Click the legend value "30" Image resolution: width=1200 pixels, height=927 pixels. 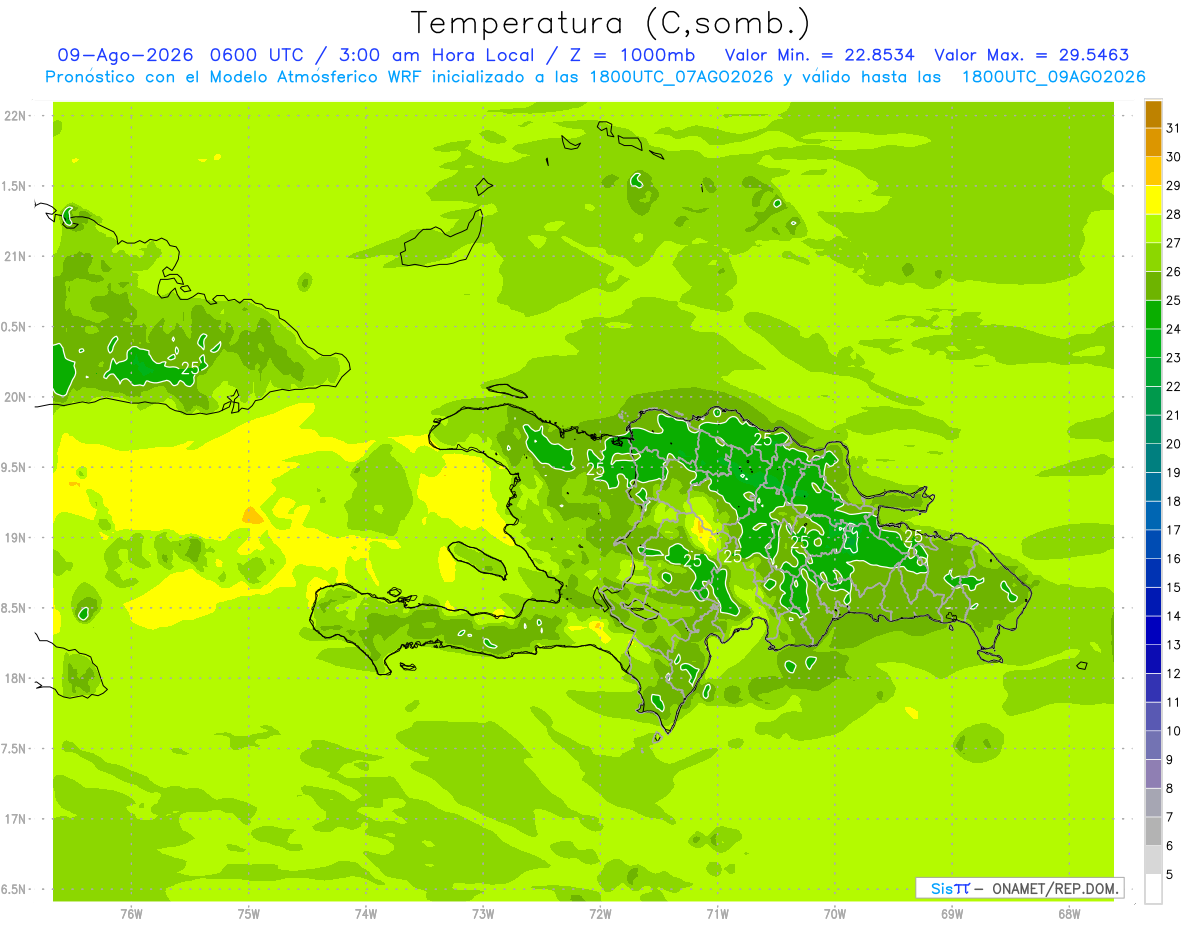click(x=1174, y=157)
